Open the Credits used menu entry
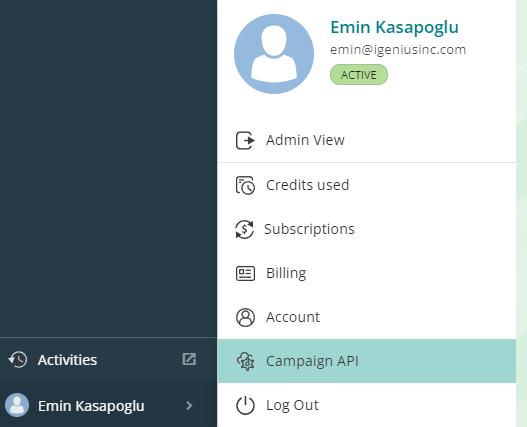Viewport: 527px width, 427px height. [367, 185]
